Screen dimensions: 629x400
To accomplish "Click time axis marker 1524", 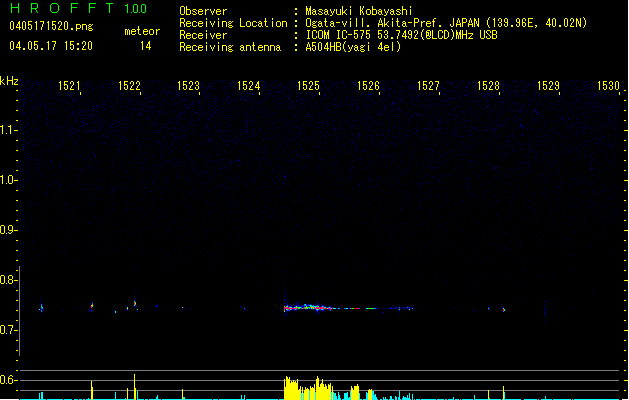I will coord(248,86).
